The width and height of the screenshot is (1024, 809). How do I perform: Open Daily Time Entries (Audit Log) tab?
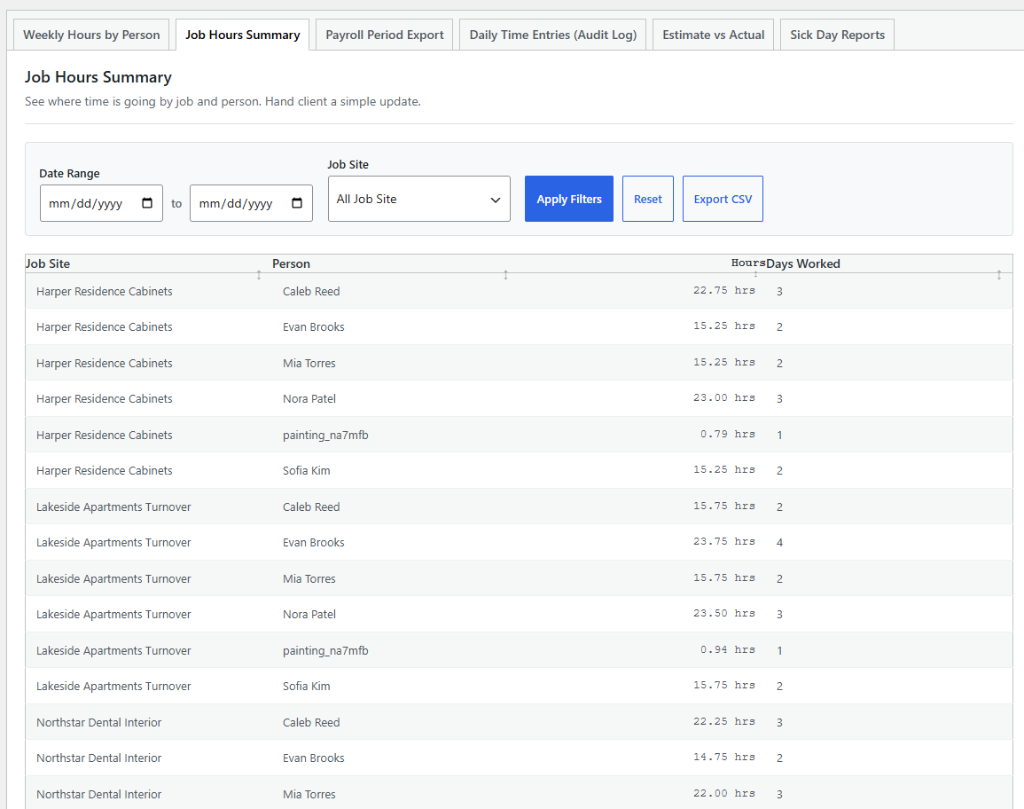point(552,35)
